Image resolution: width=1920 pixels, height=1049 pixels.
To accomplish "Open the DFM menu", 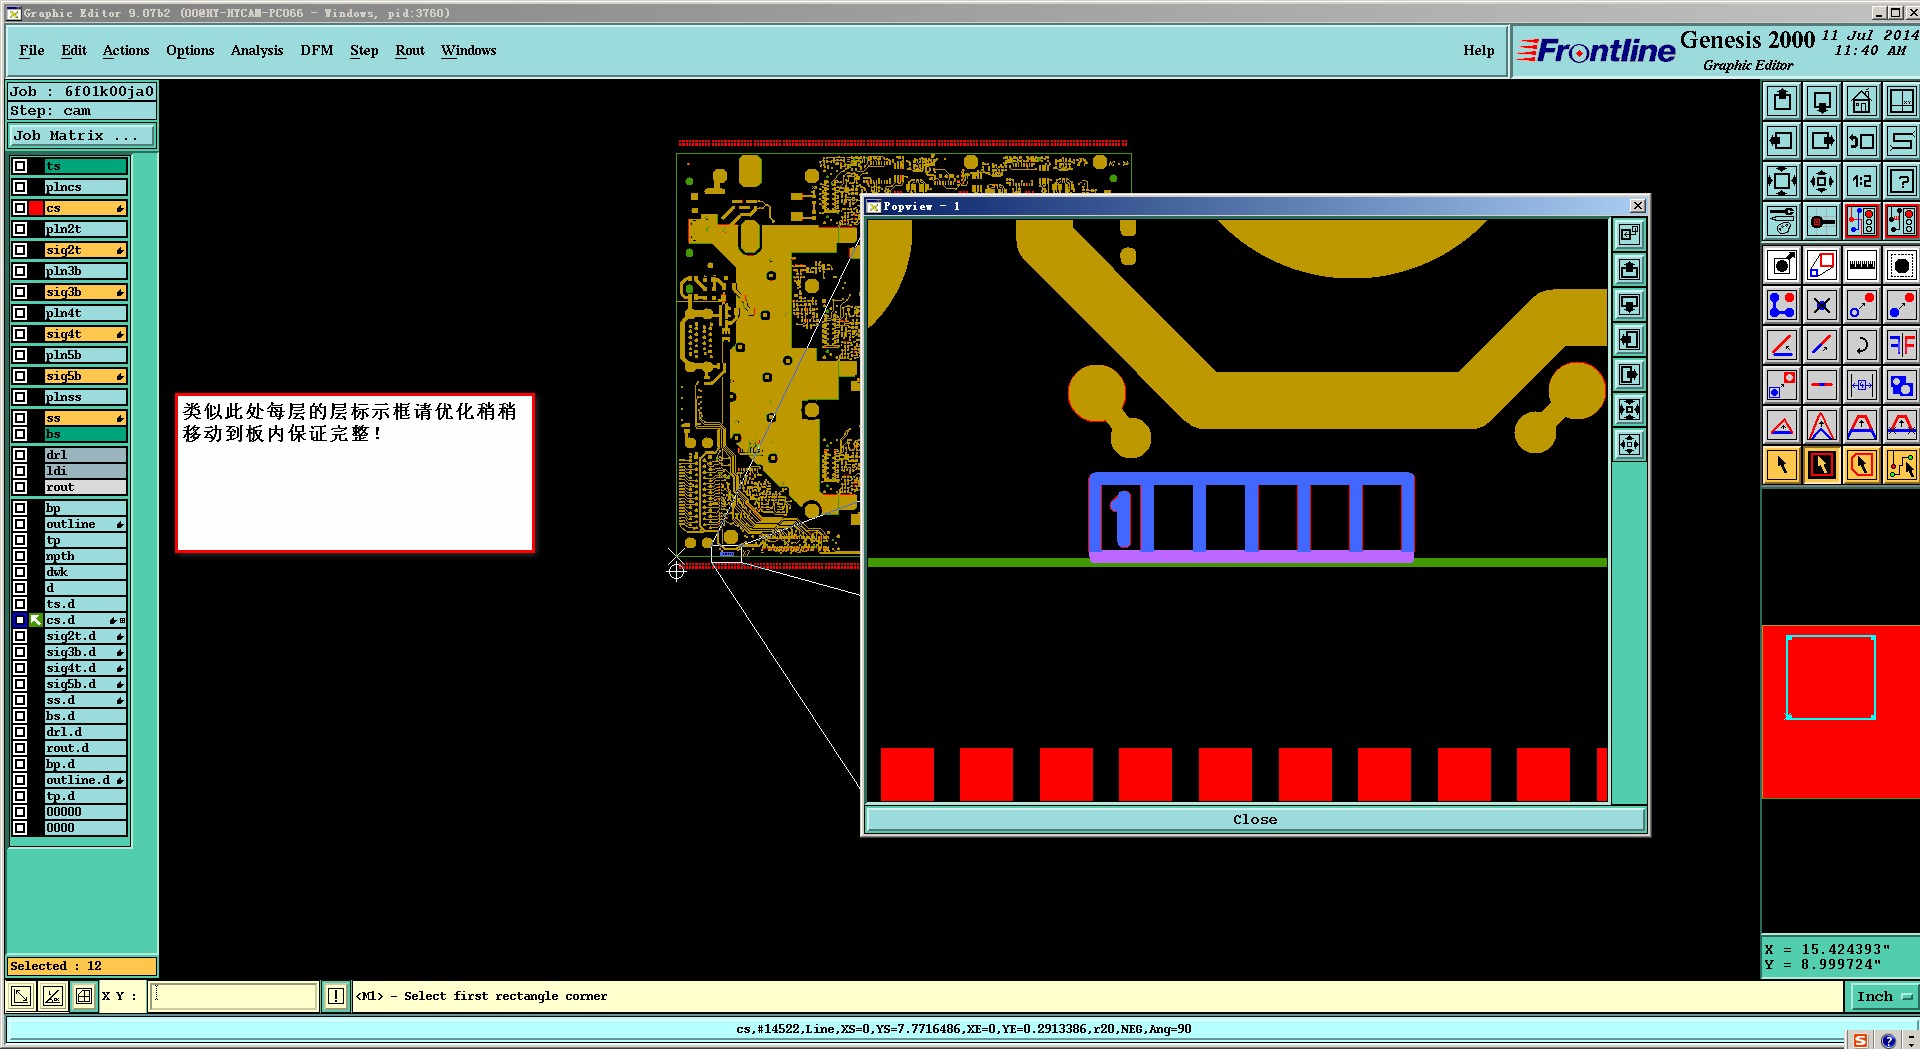I will (317, 50).
